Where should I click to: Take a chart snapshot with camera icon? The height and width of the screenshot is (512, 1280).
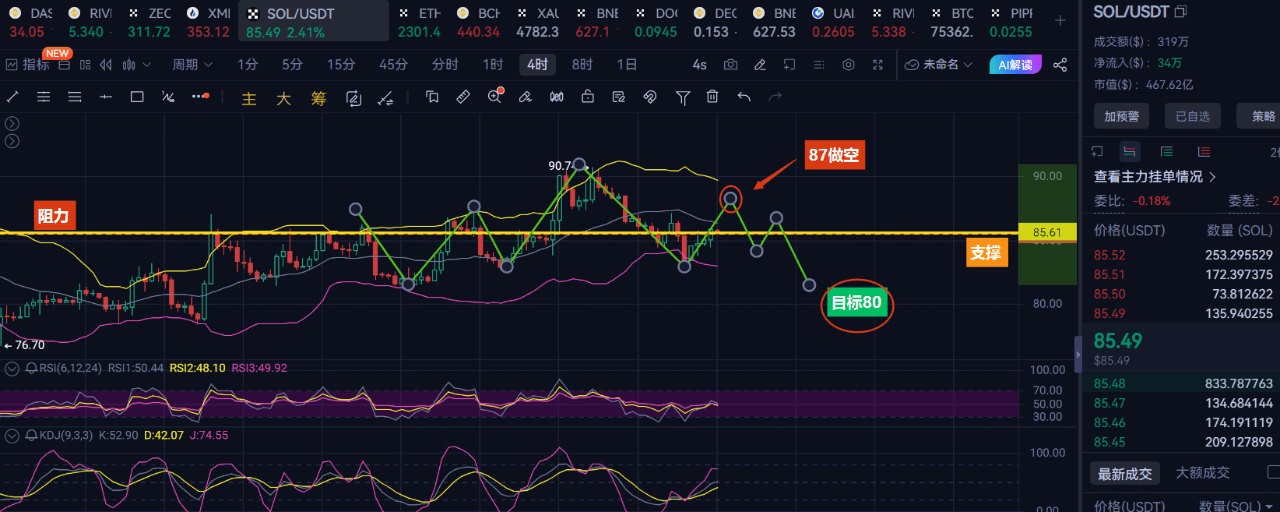click(x=731, y=64)
